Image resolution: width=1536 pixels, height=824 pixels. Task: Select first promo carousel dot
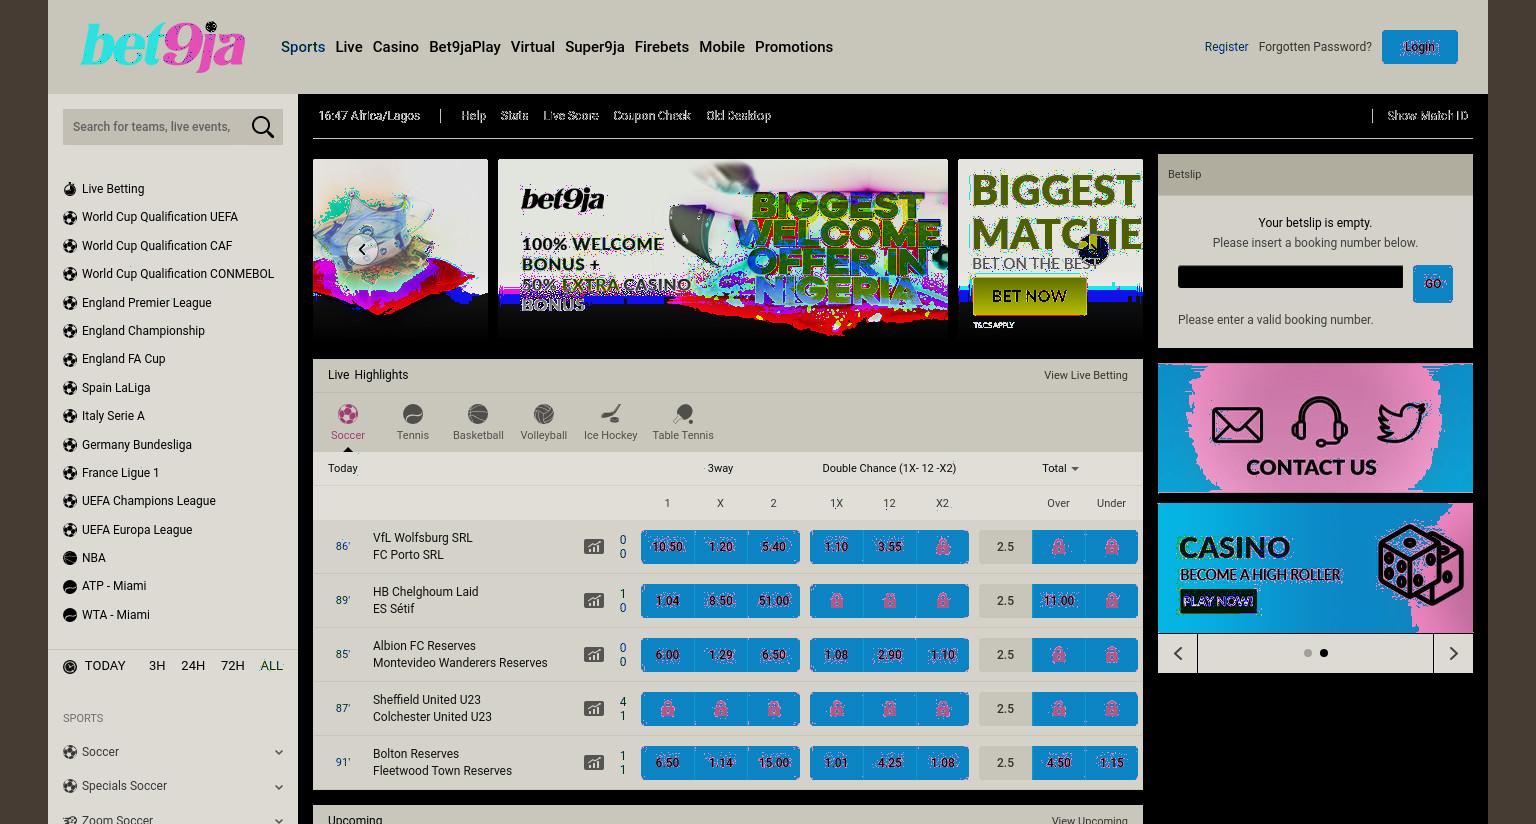point(1307,653)
